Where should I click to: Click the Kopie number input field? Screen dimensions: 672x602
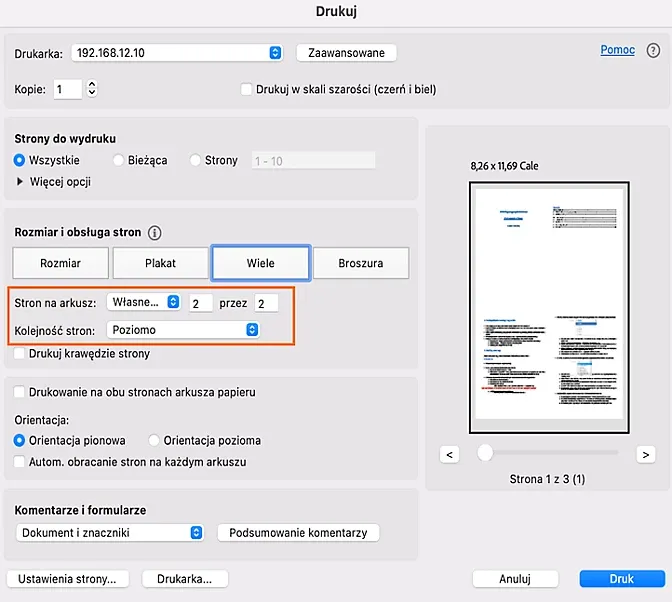68,89
